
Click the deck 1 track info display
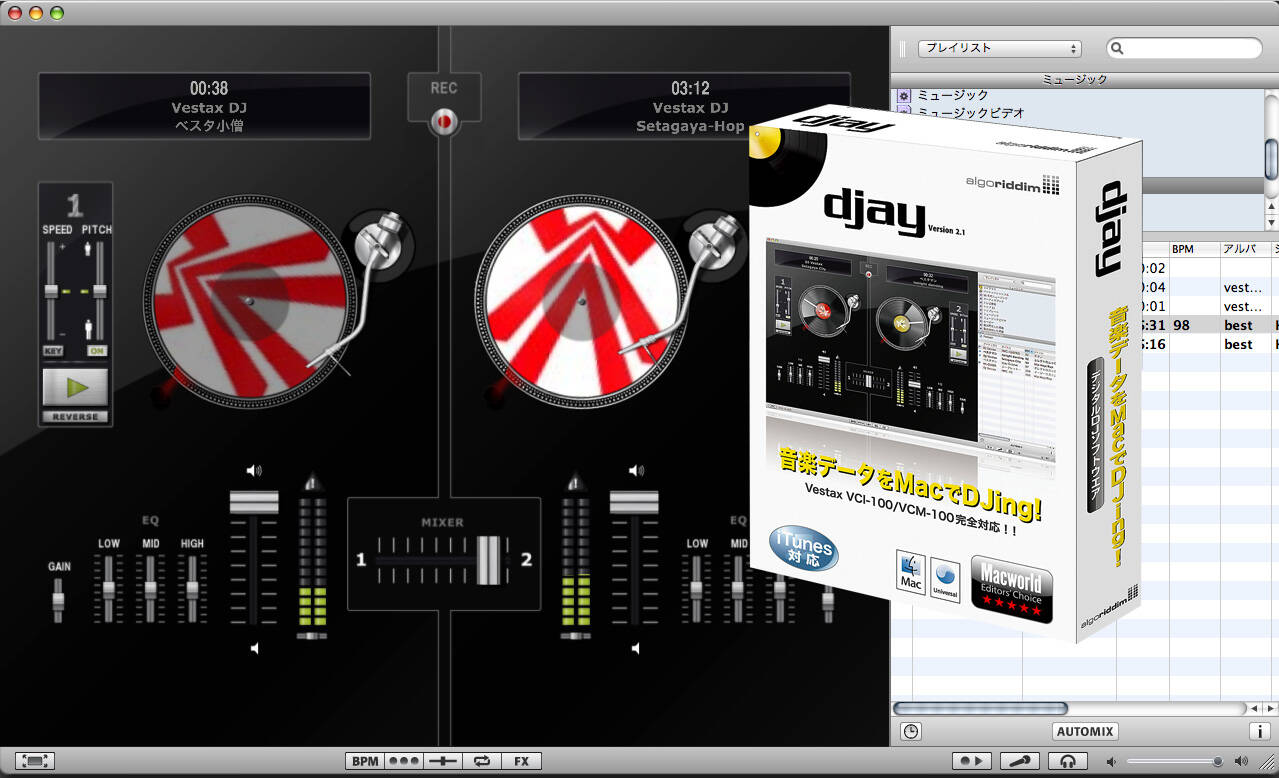coord(204,106)
